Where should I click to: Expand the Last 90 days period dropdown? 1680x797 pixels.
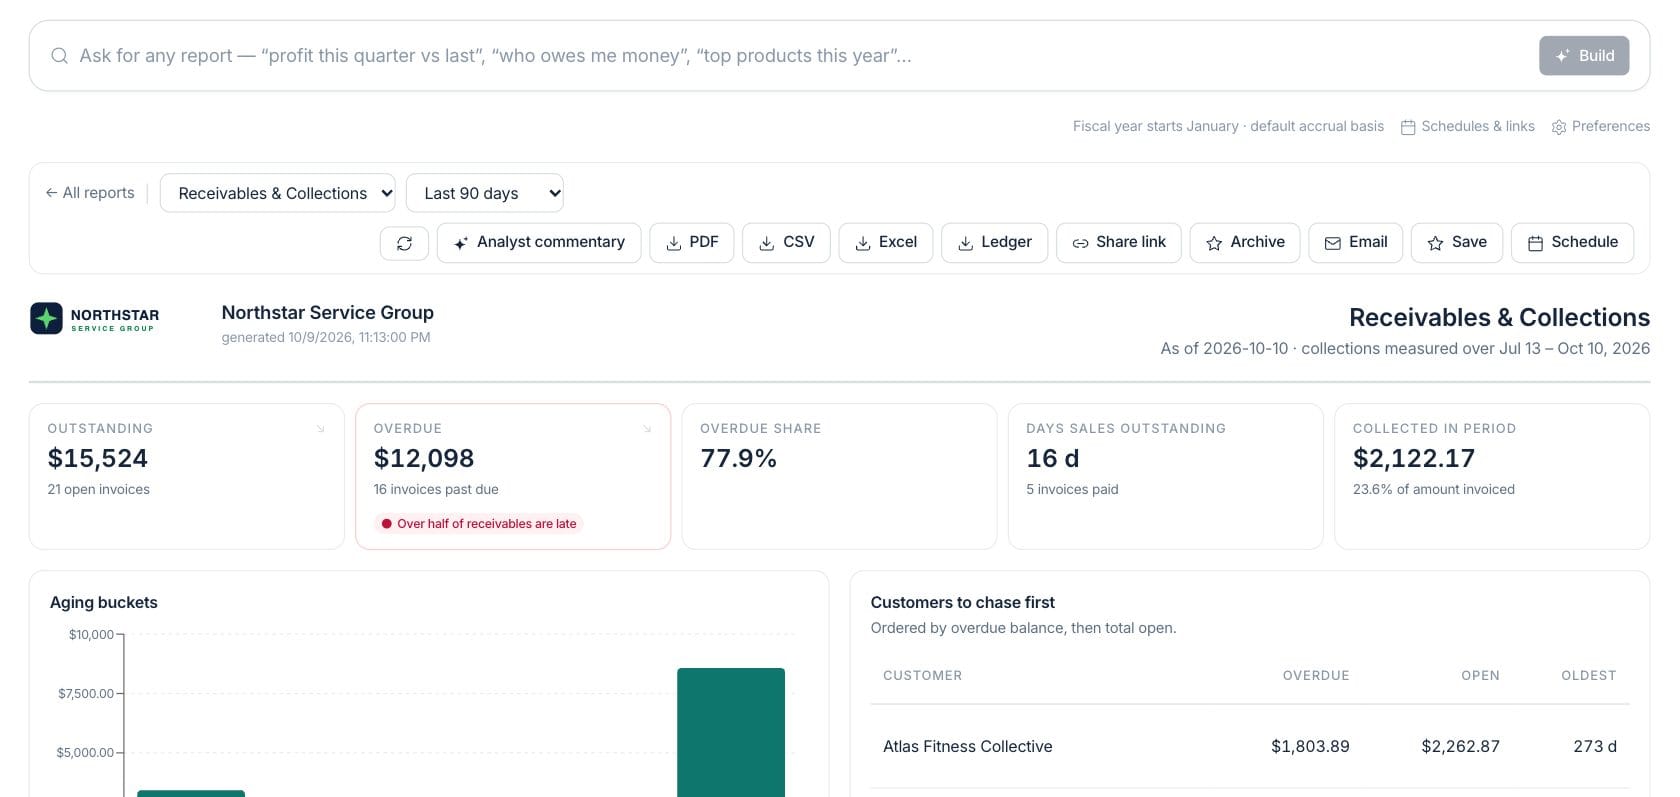485,193
